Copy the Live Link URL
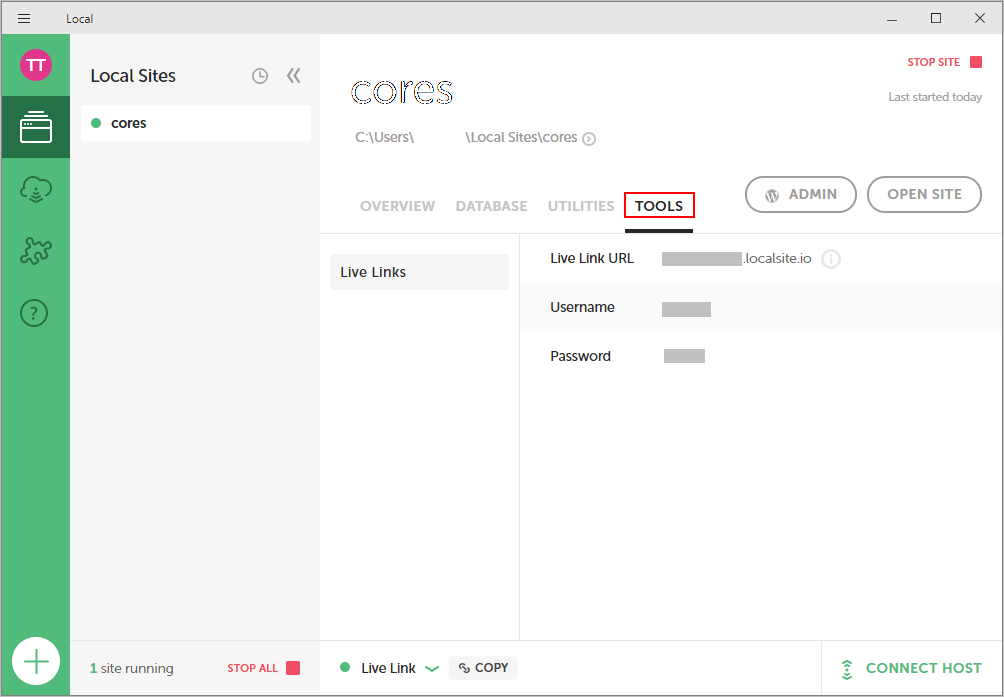This screenshot has height=697, width=1004. click(x=483, y=668)
